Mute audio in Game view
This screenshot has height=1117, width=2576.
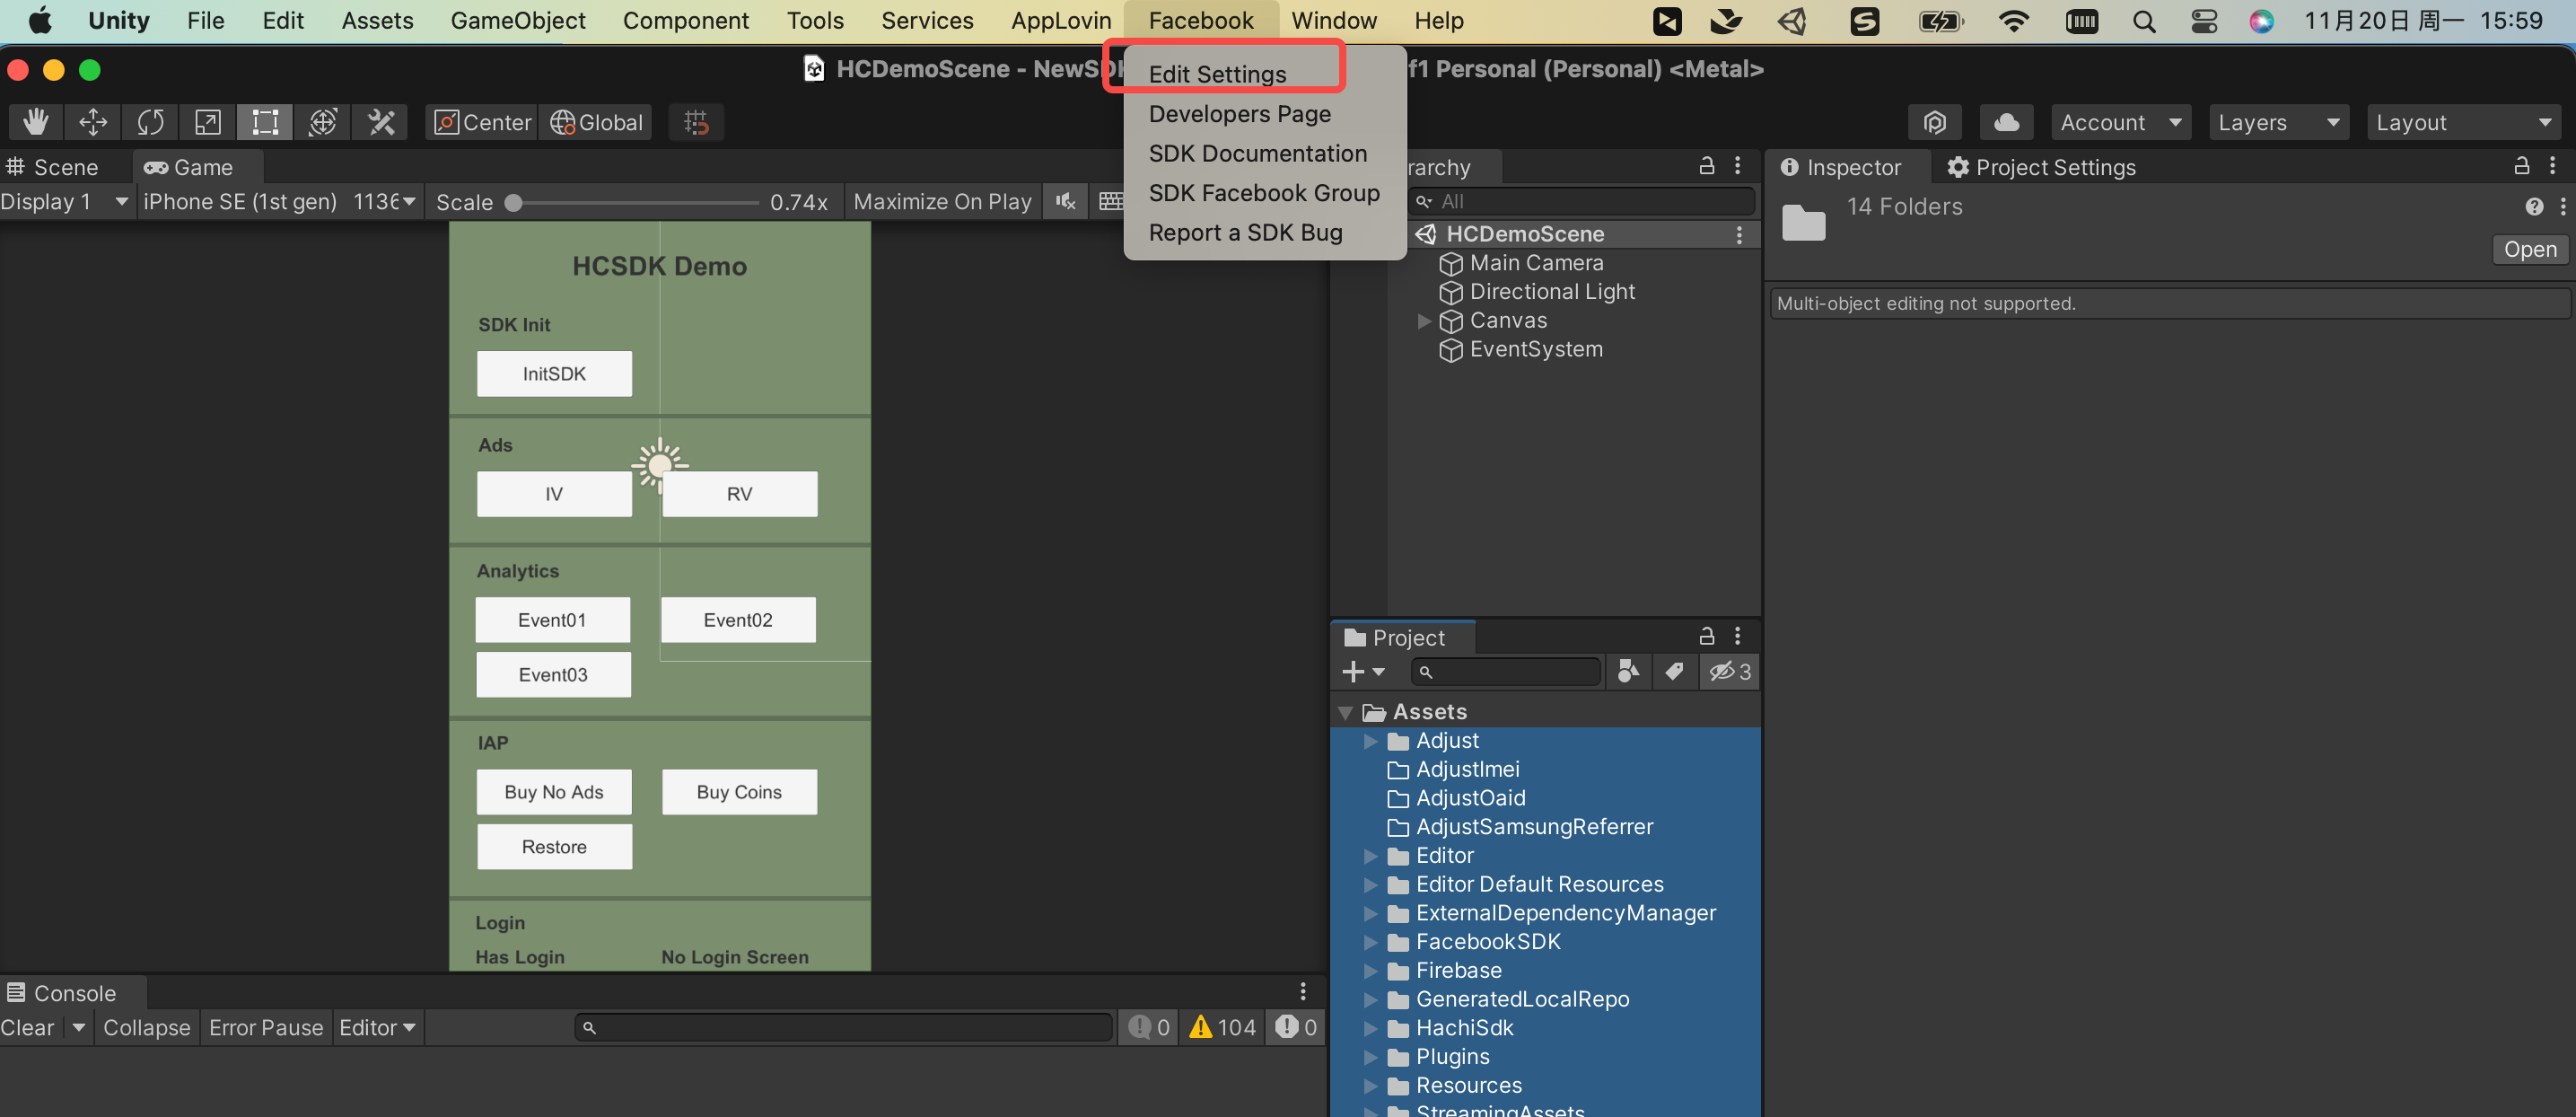(1066, 201)
